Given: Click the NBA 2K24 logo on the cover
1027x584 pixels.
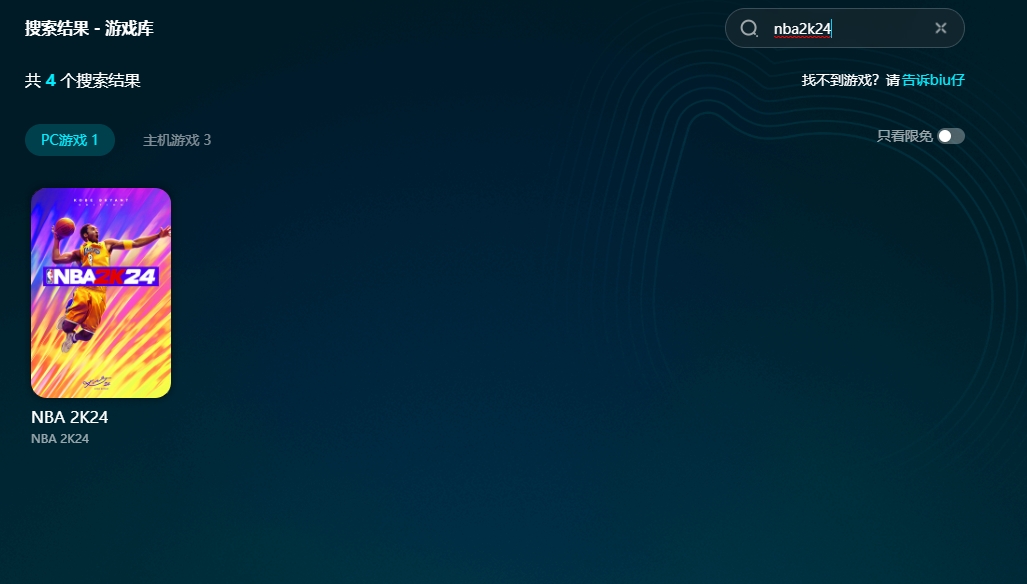Looking at the screenshot, I should (x=101, y=275).
